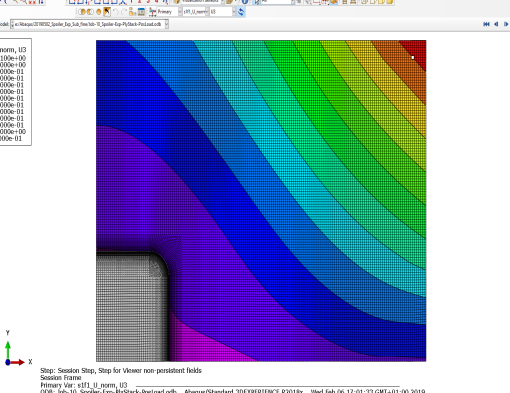
Task: Expand the ODB file path dropdown arrow
Action: pyautogui.click(x=167, y=24)
